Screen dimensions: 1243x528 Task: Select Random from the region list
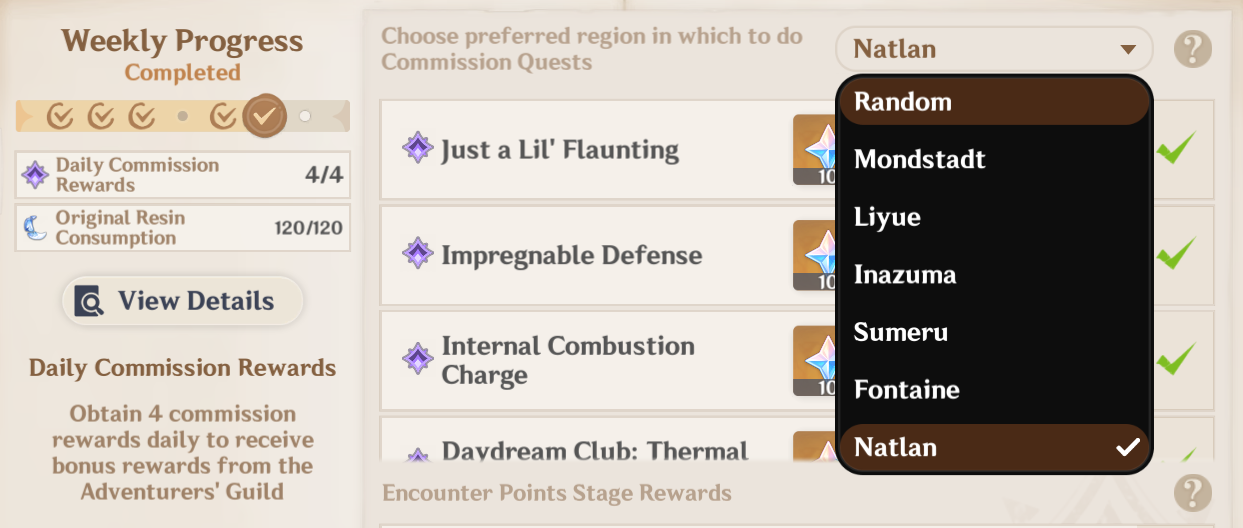[994, 102]
